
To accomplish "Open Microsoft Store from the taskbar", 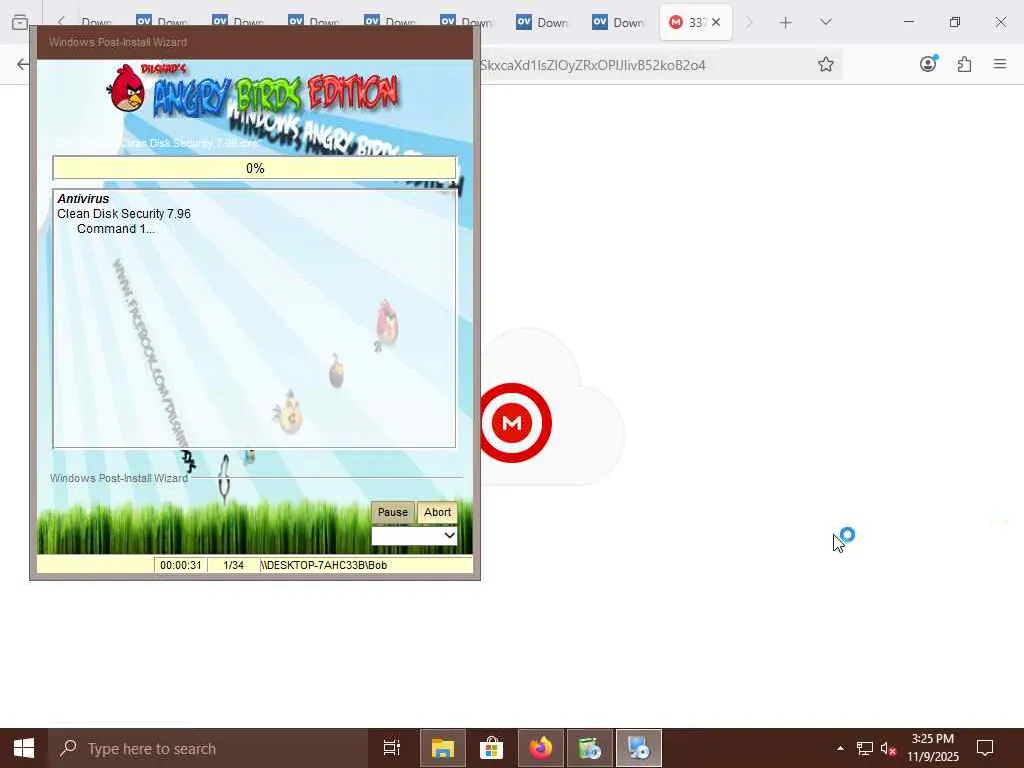I will coord(492,748).
